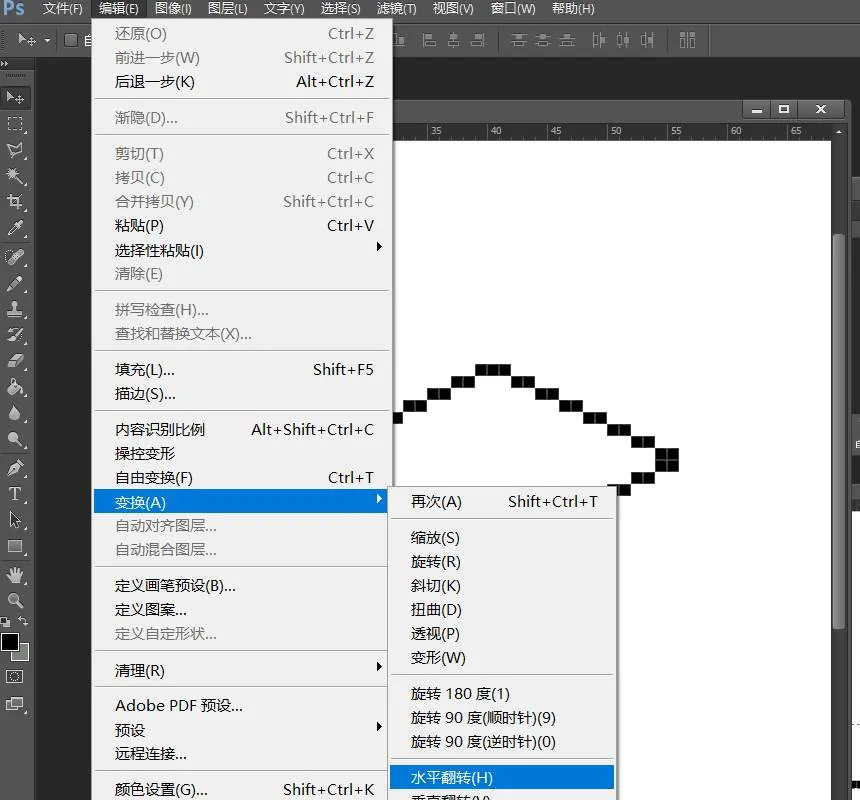Expand the 预设 submenu
Image resolution: width=860 pixels, height=800 pixels.
coord(242,730)
